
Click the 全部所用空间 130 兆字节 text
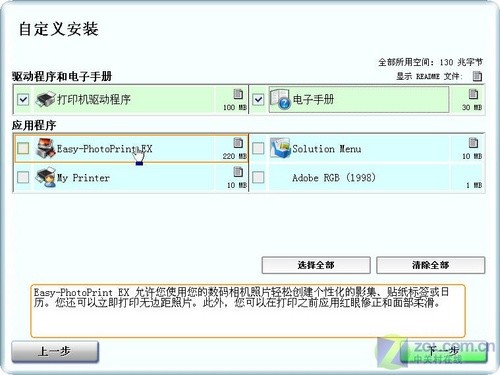point(430,62)
